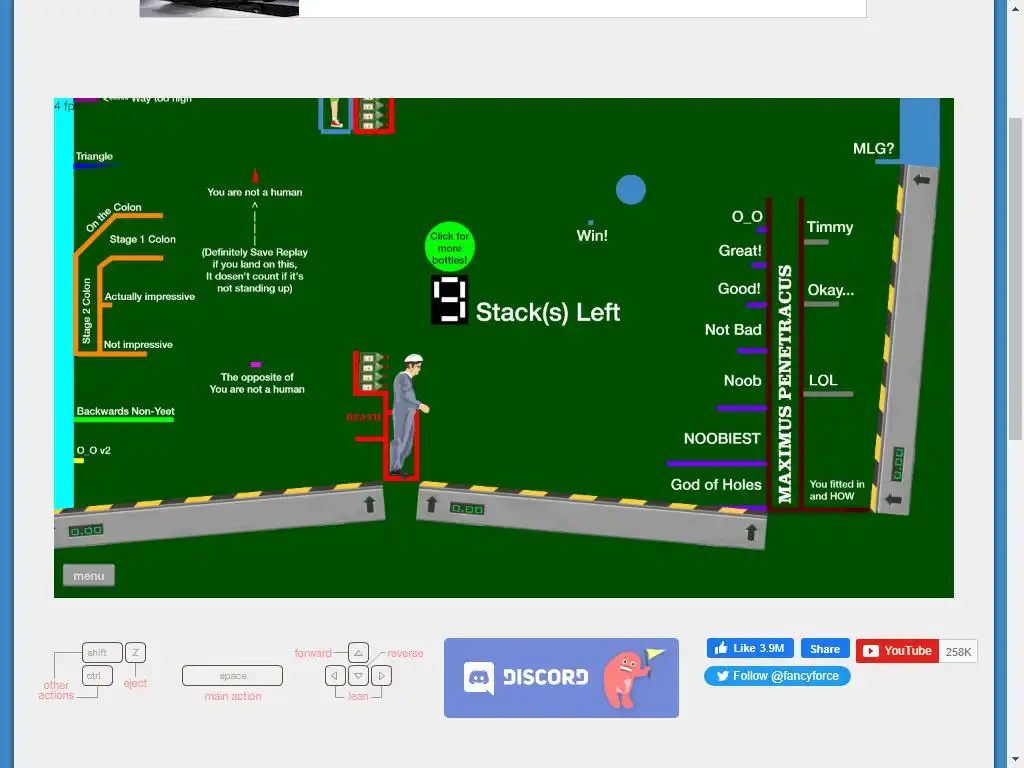Click the 'Triangle' label
This screenshot has height=768, width=1024.
94,157
